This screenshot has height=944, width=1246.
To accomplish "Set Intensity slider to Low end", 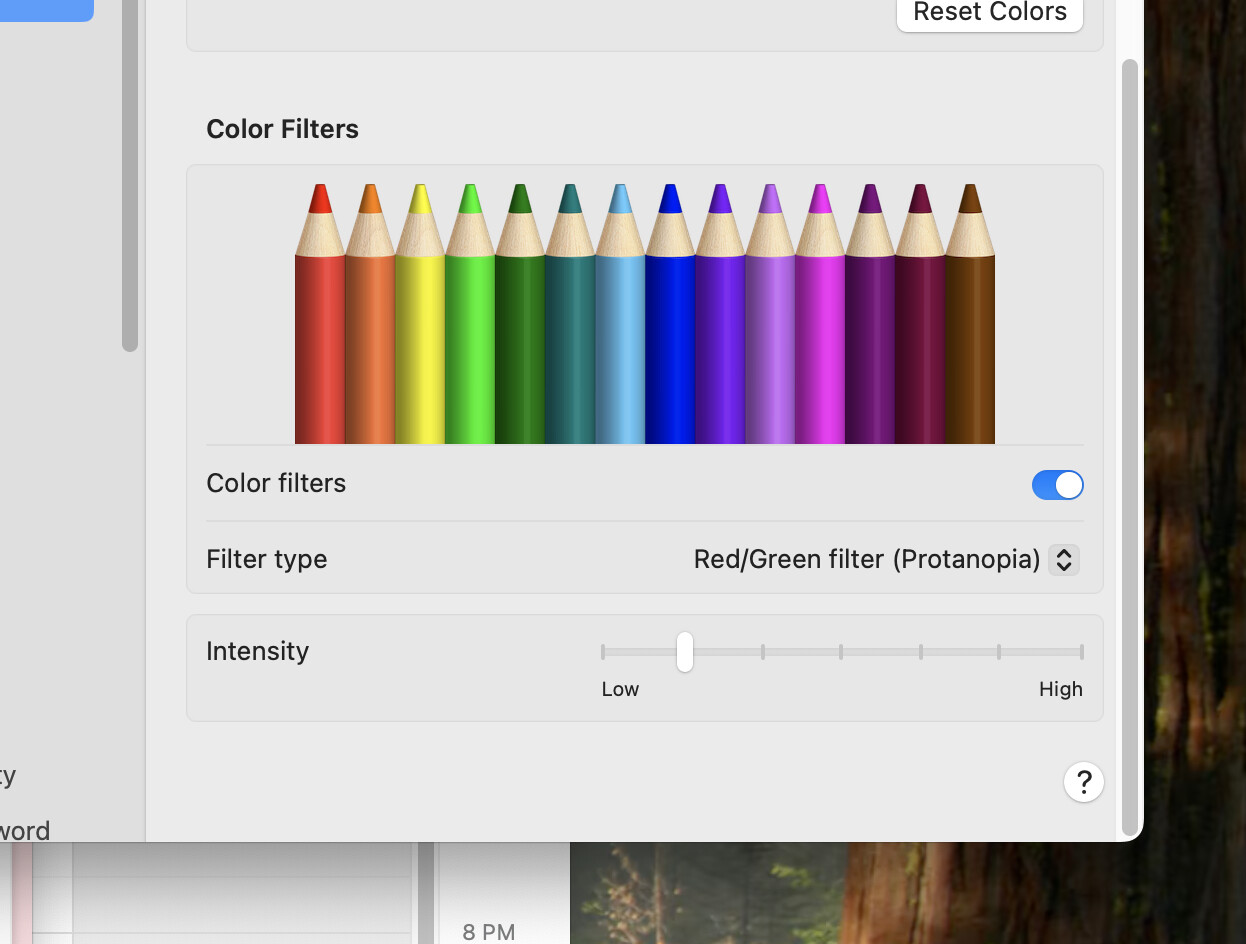I will pyautogui.click(x=603, y=652).
